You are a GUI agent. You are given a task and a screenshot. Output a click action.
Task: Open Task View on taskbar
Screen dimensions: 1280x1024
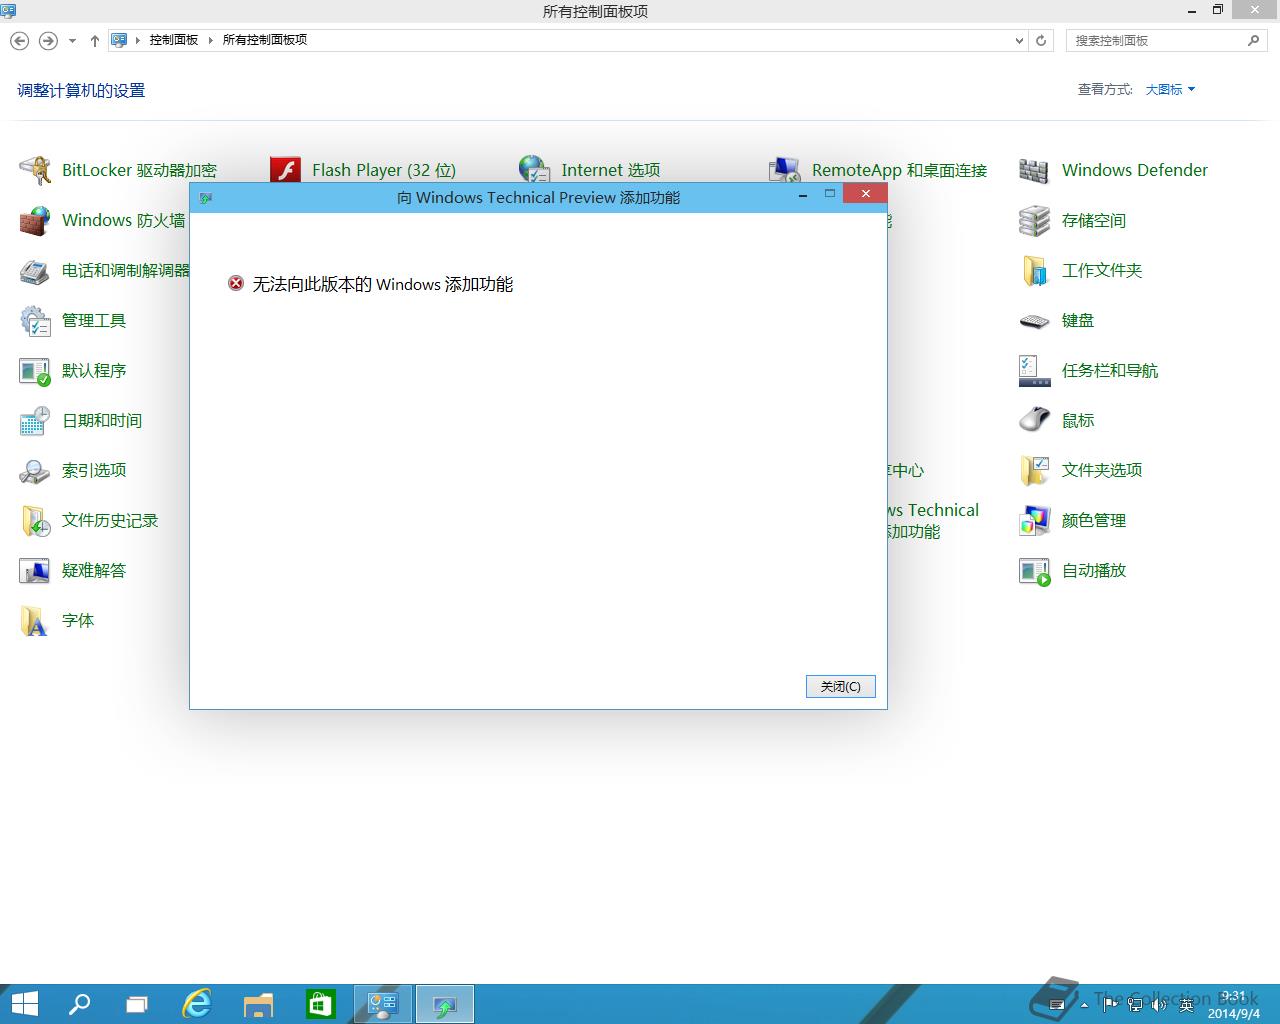click(137, 1004)
